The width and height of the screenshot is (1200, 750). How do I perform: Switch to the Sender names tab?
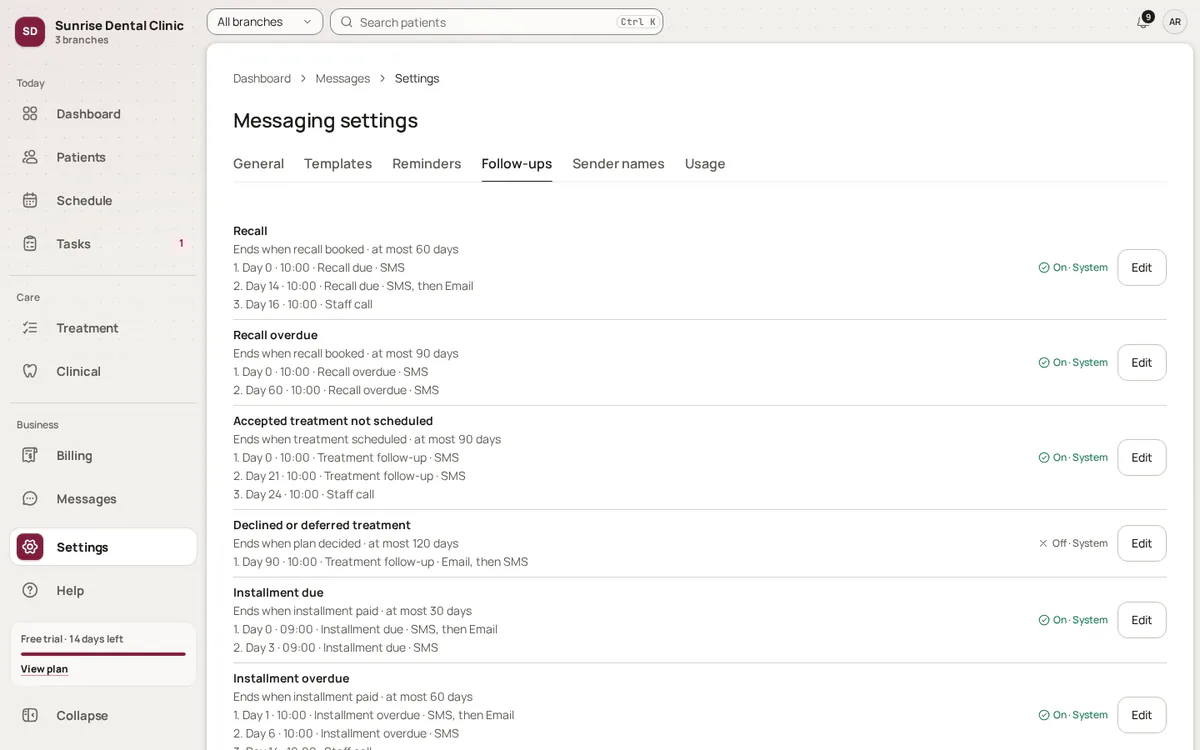click(x=618, y=163)
